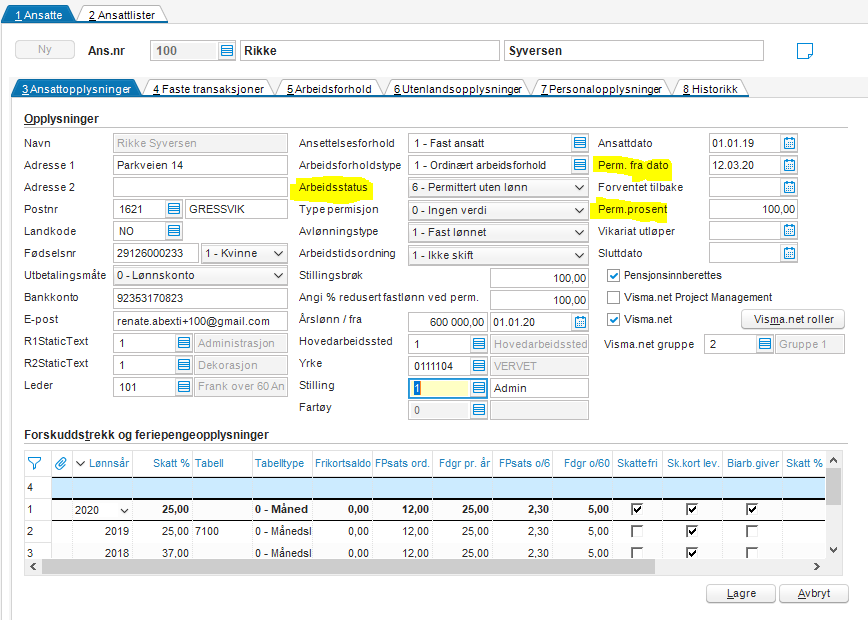This screenshot has height=620, width=868.
Task: Switch to the Arbeidsforhold tab
Action: 329,89
